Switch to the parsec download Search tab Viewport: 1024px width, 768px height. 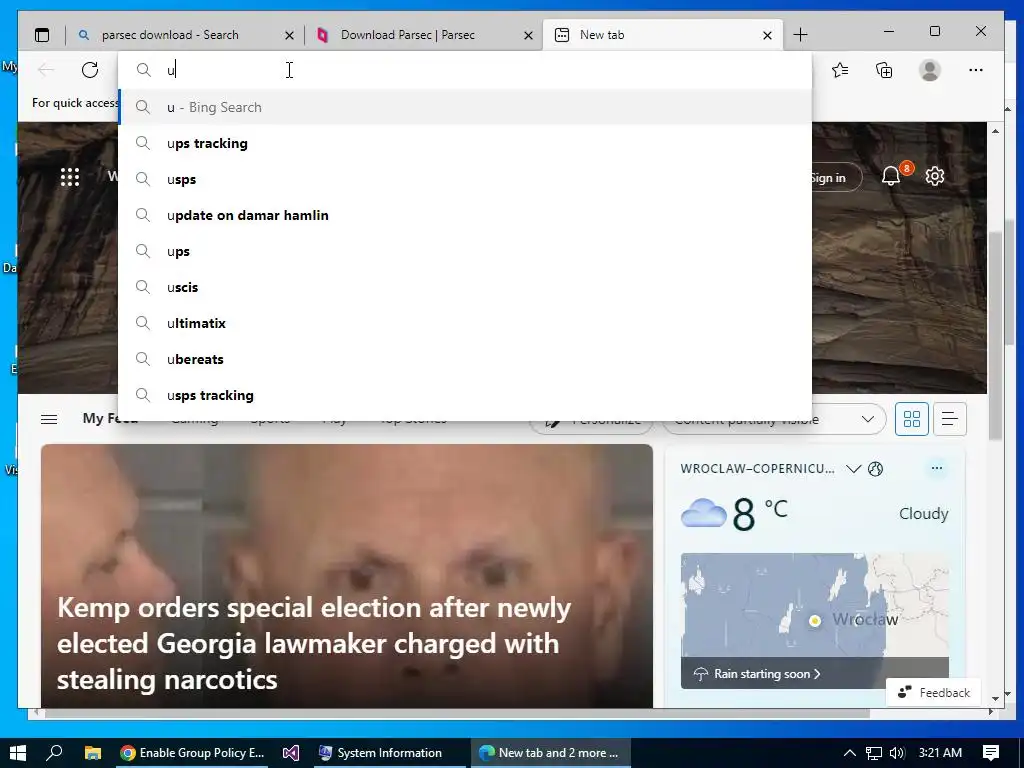pos(185,35)
